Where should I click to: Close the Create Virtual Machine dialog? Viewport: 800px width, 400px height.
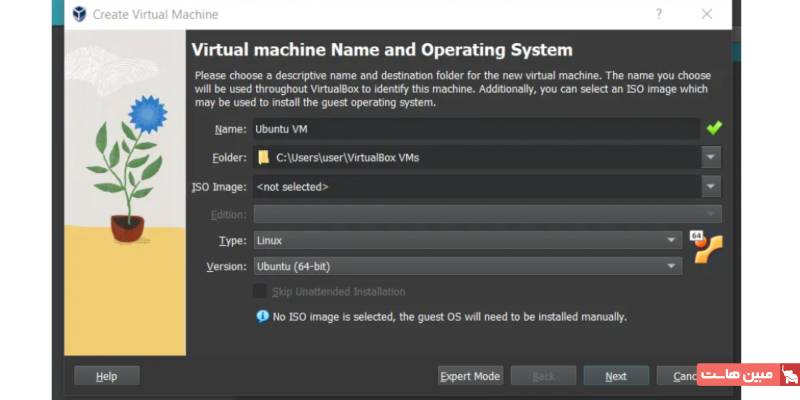point(707,14)
